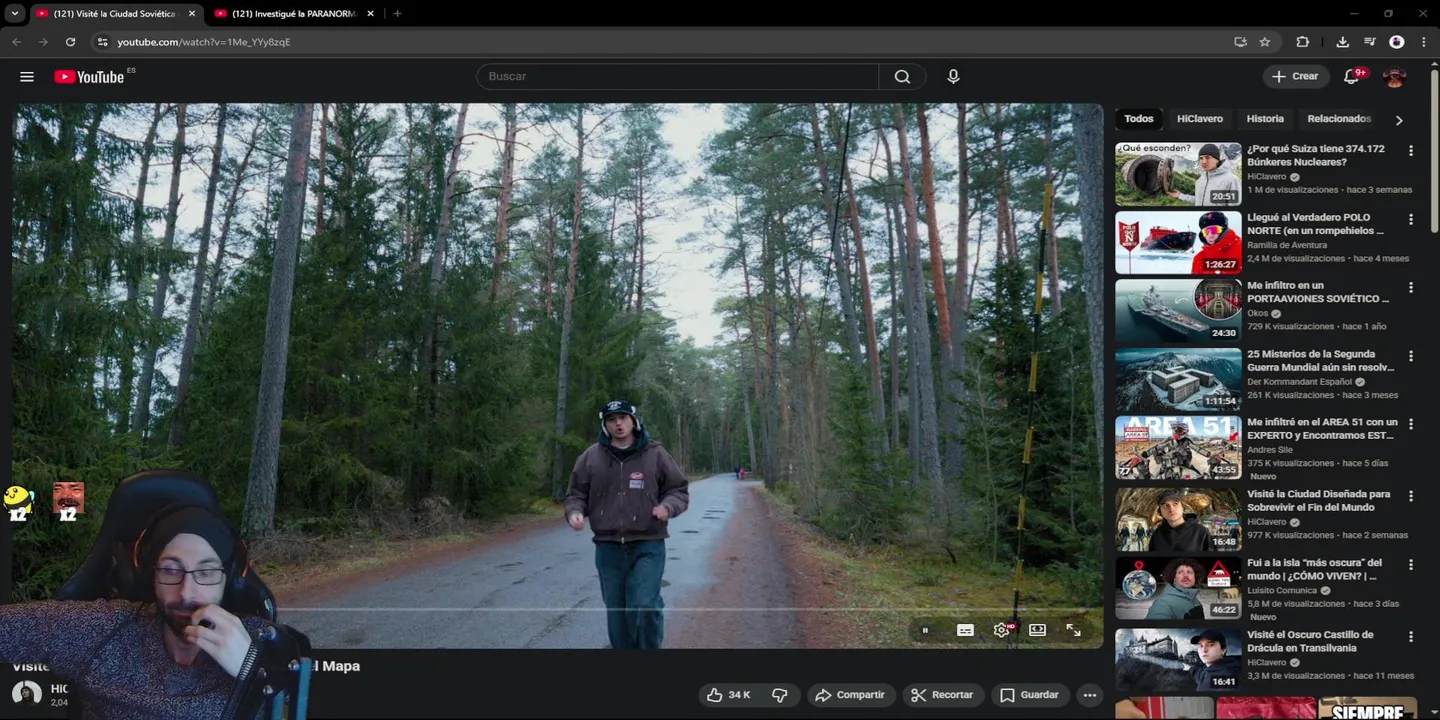Select the HiClavero filter chip
The height and width of the screenshot is (720, 1440).
tap(1200, 119)
